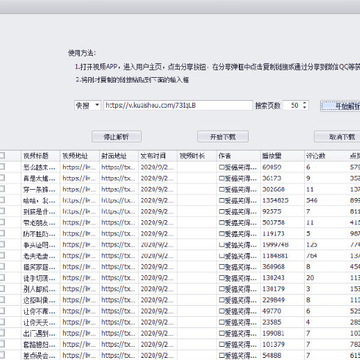
Task: Select the video title cell in 60859 plays row
Action: tap(40, 167)
